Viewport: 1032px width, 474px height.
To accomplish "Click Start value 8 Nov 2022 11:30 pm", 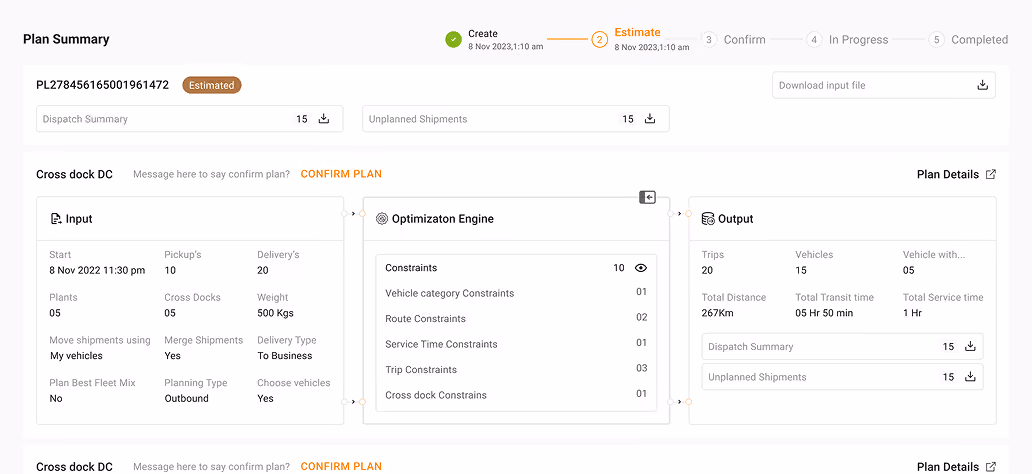I will point(97,270).
